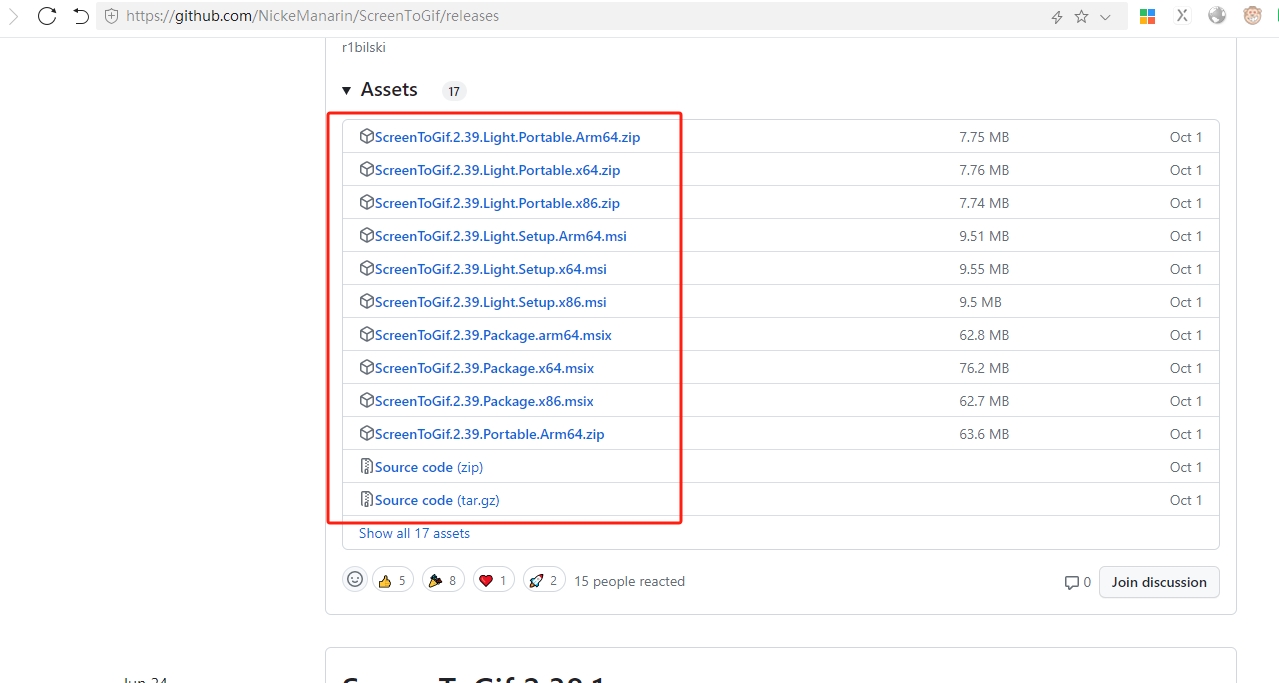The width and height of the screenshot is (1279, 683).
Task: Click the four-color squares extension icon
Action: 1147,16
